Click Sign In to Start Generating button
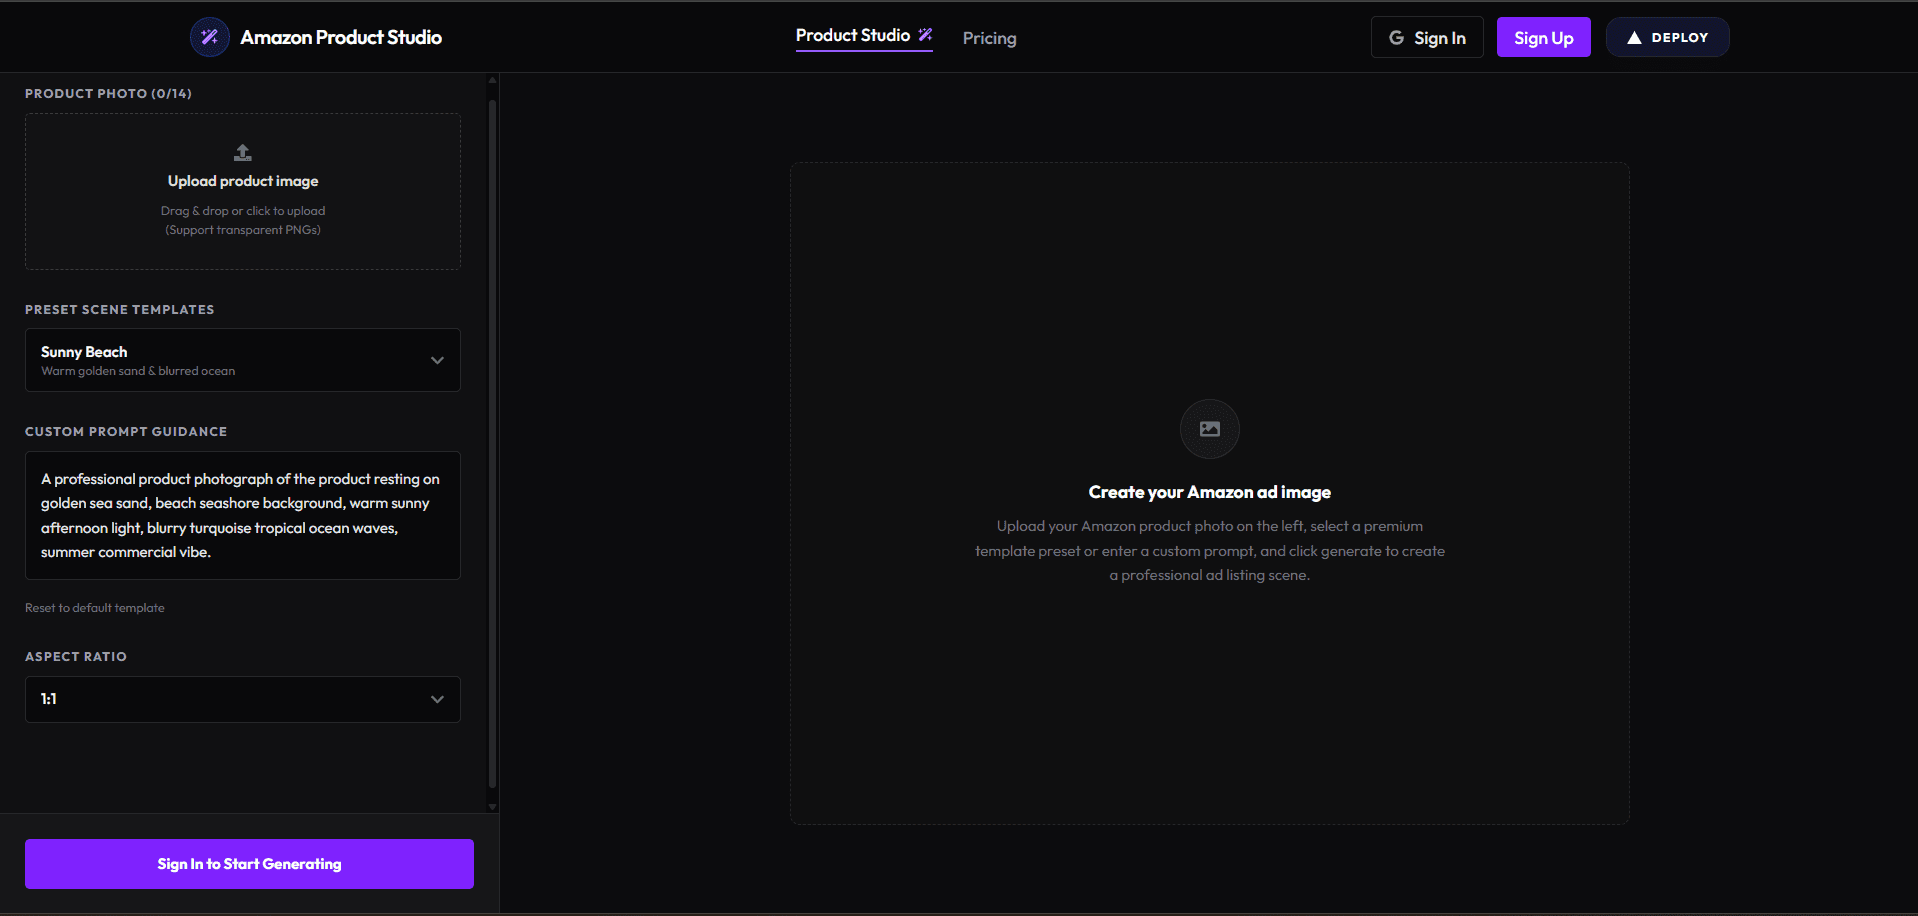The height and width of the screenshot is (916, 1918). tap(249, 864)
